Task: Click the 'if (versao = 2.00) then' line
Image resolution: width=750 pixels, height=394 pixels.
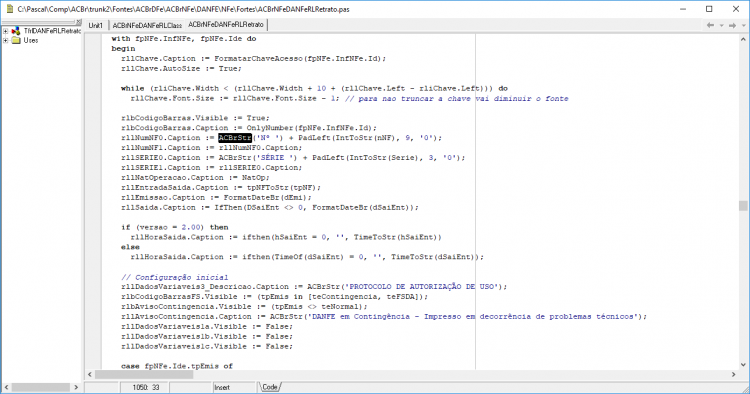Action: point(175,227)
